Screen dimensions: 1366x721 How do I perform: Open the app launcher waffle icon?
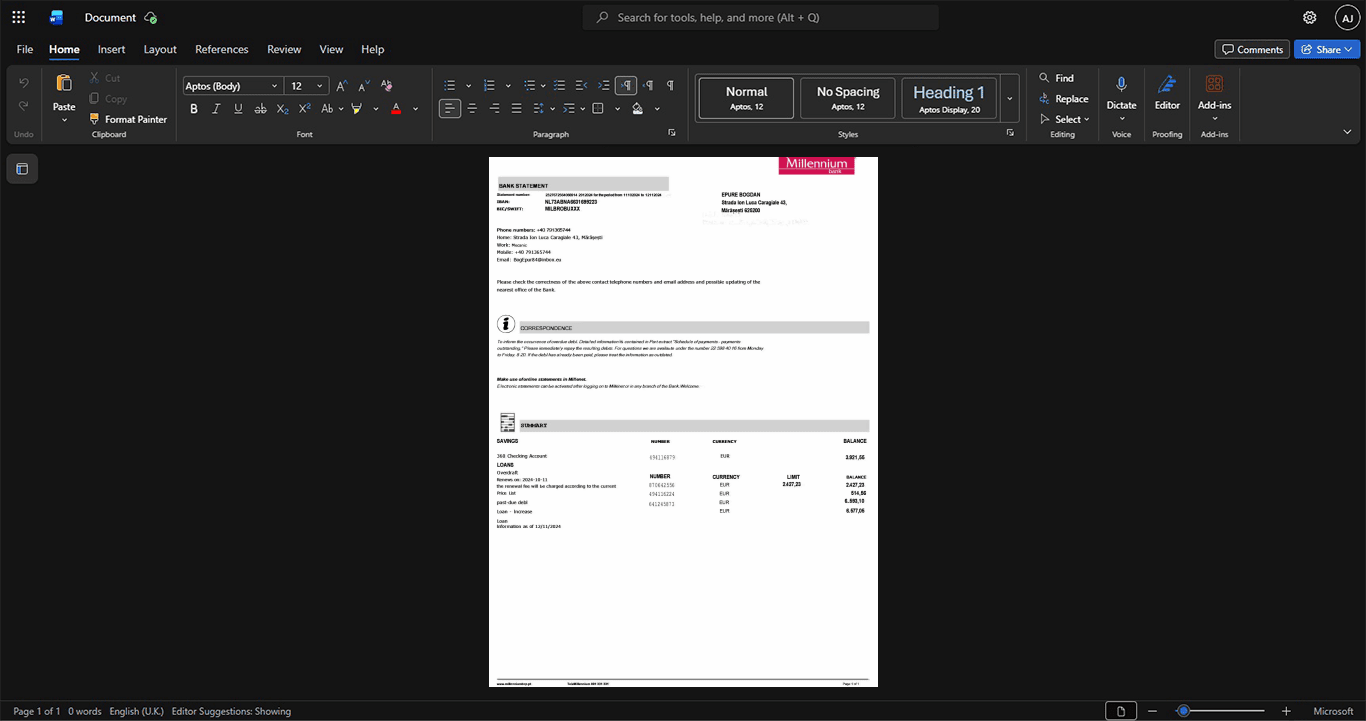click(18, 17)
